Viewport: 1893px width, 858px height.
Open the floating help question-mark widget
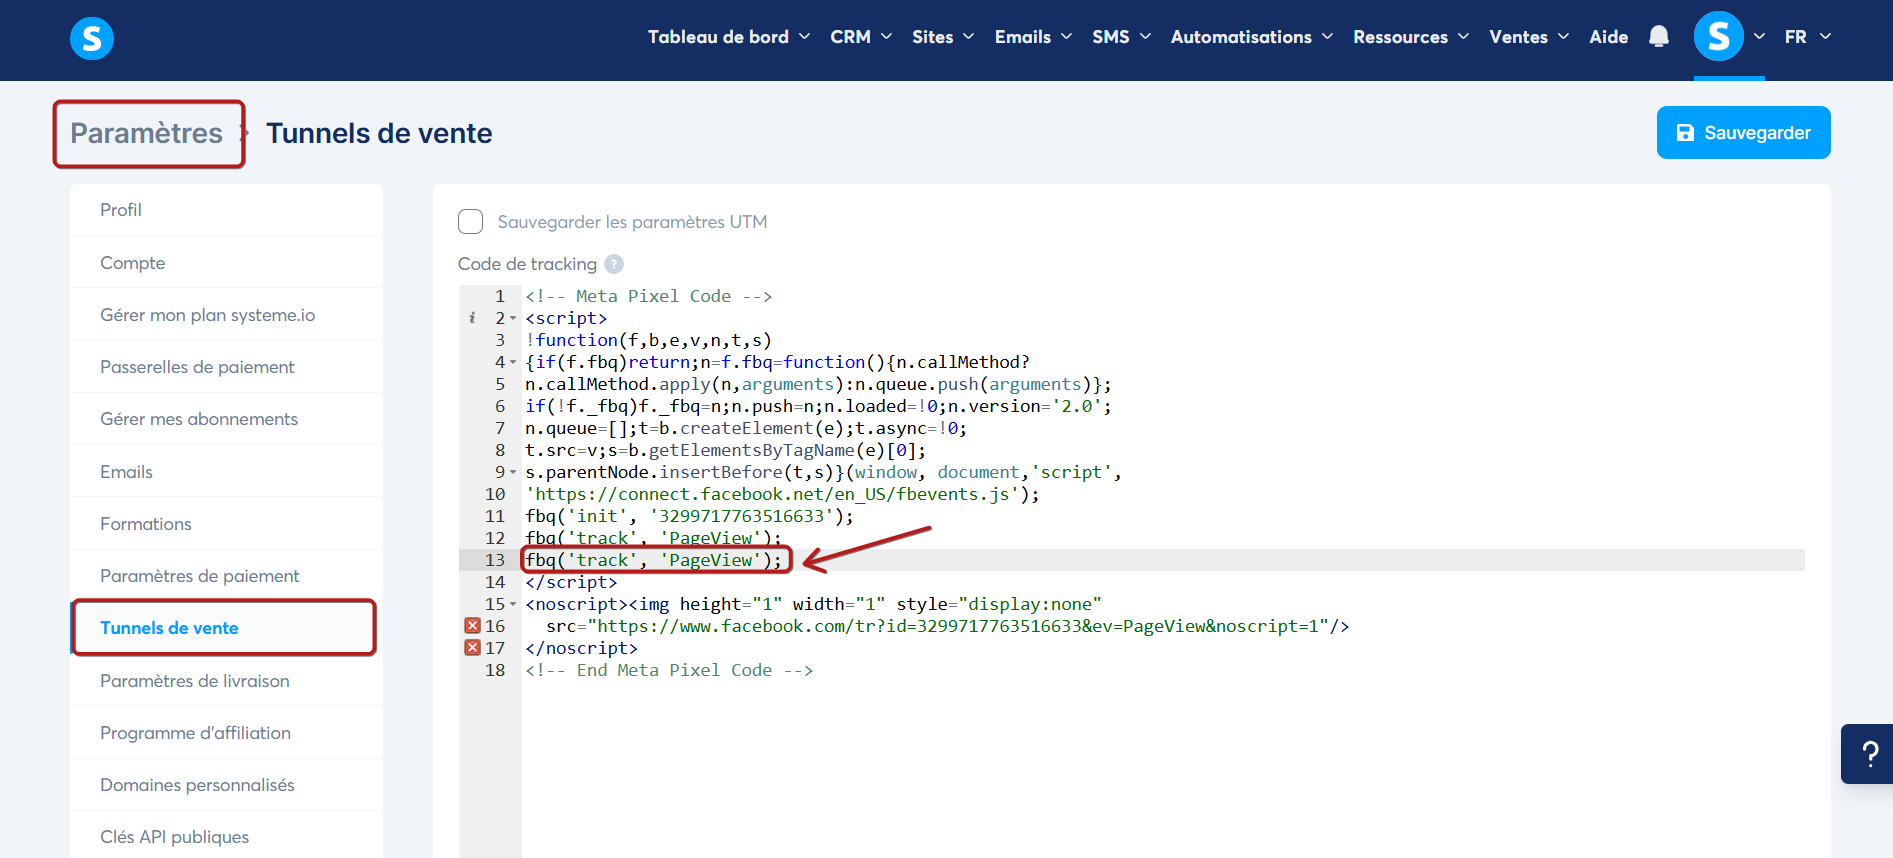click(1868, 754)
